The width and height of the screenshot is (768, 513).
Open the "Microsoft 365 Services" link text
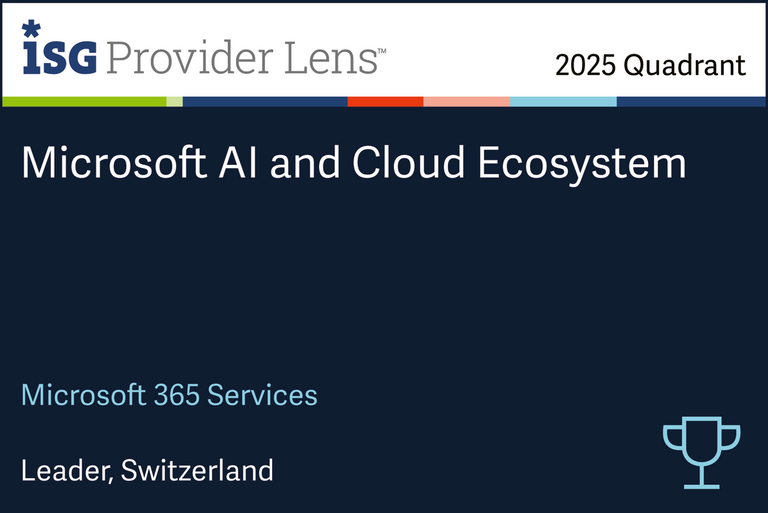[169, 395]
